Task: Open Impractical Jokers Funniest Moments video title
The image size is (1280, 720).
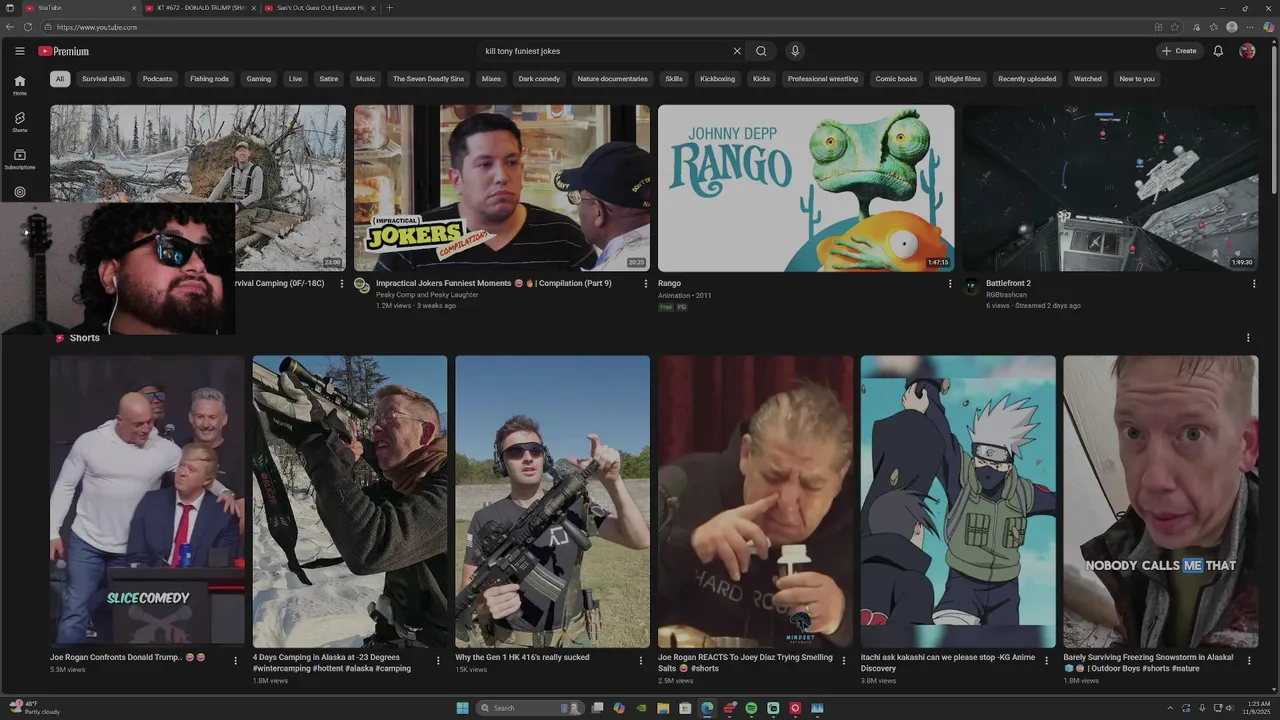Action: pos(494,283)
